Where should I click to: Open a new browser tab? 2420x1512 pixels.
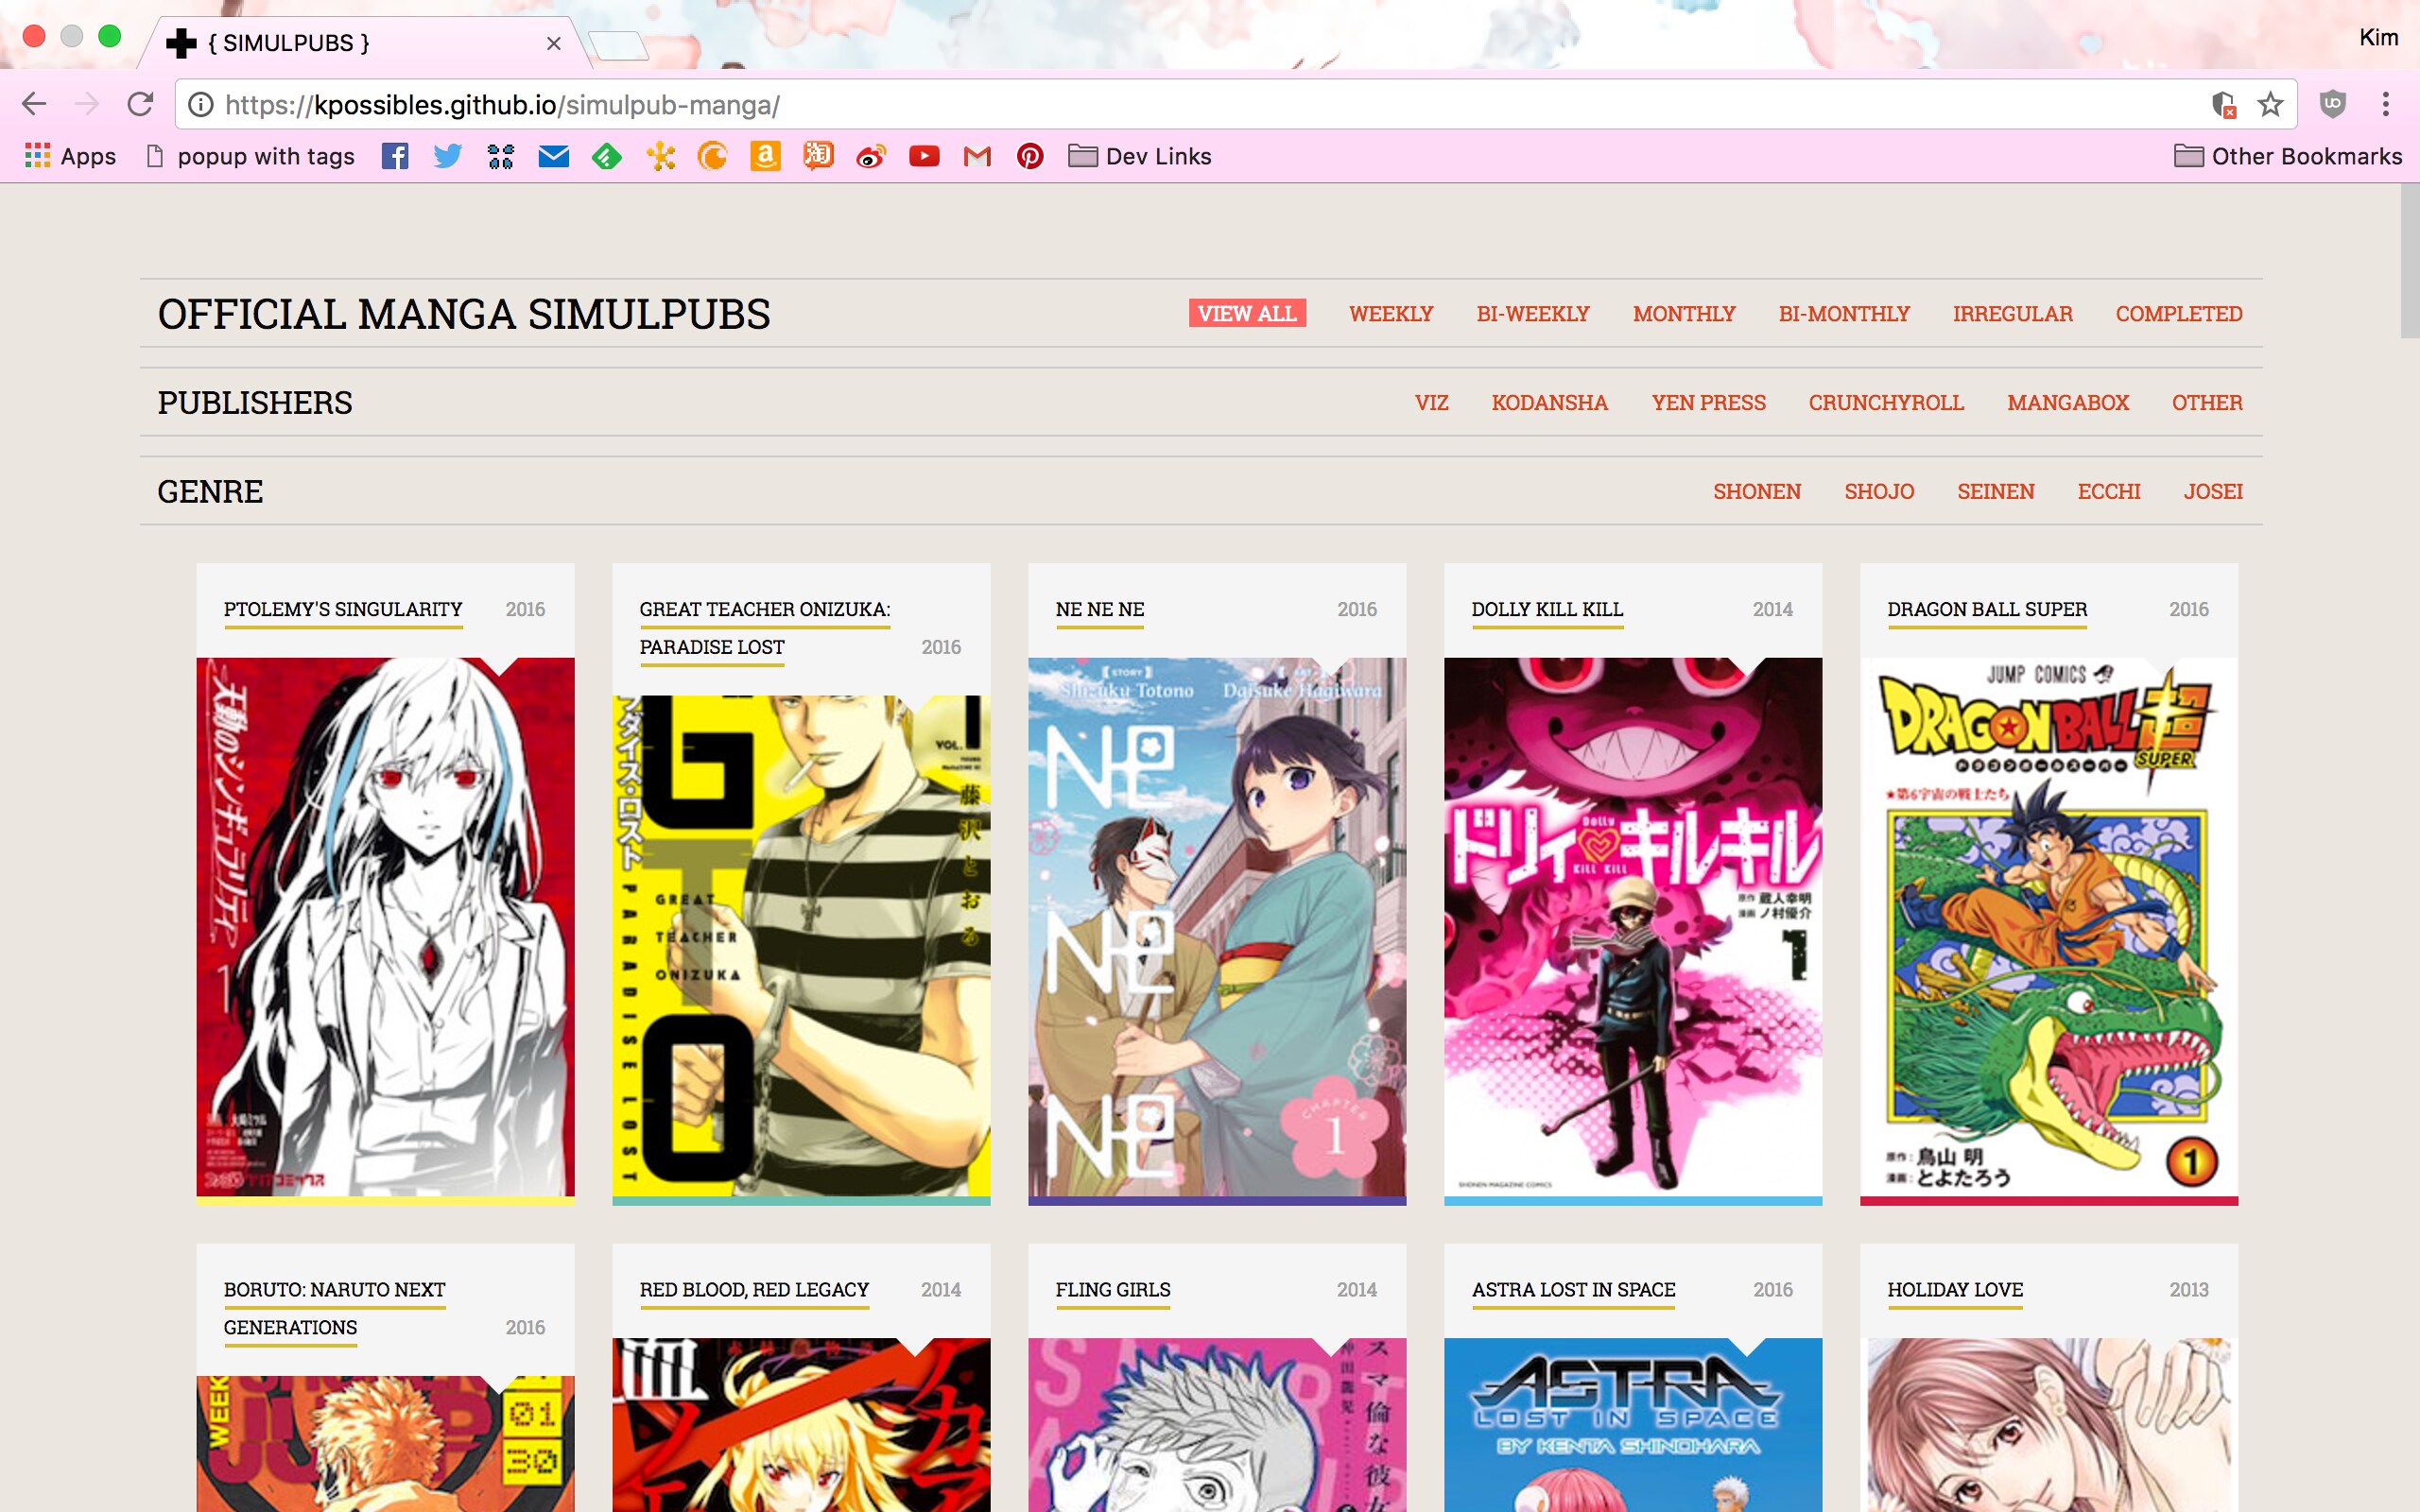(x=618, y=45)
